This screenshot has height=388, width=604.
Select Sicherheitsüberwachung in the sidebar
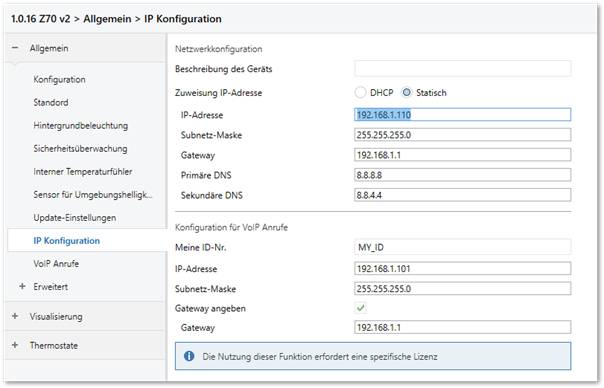click(x=80, y=149)
